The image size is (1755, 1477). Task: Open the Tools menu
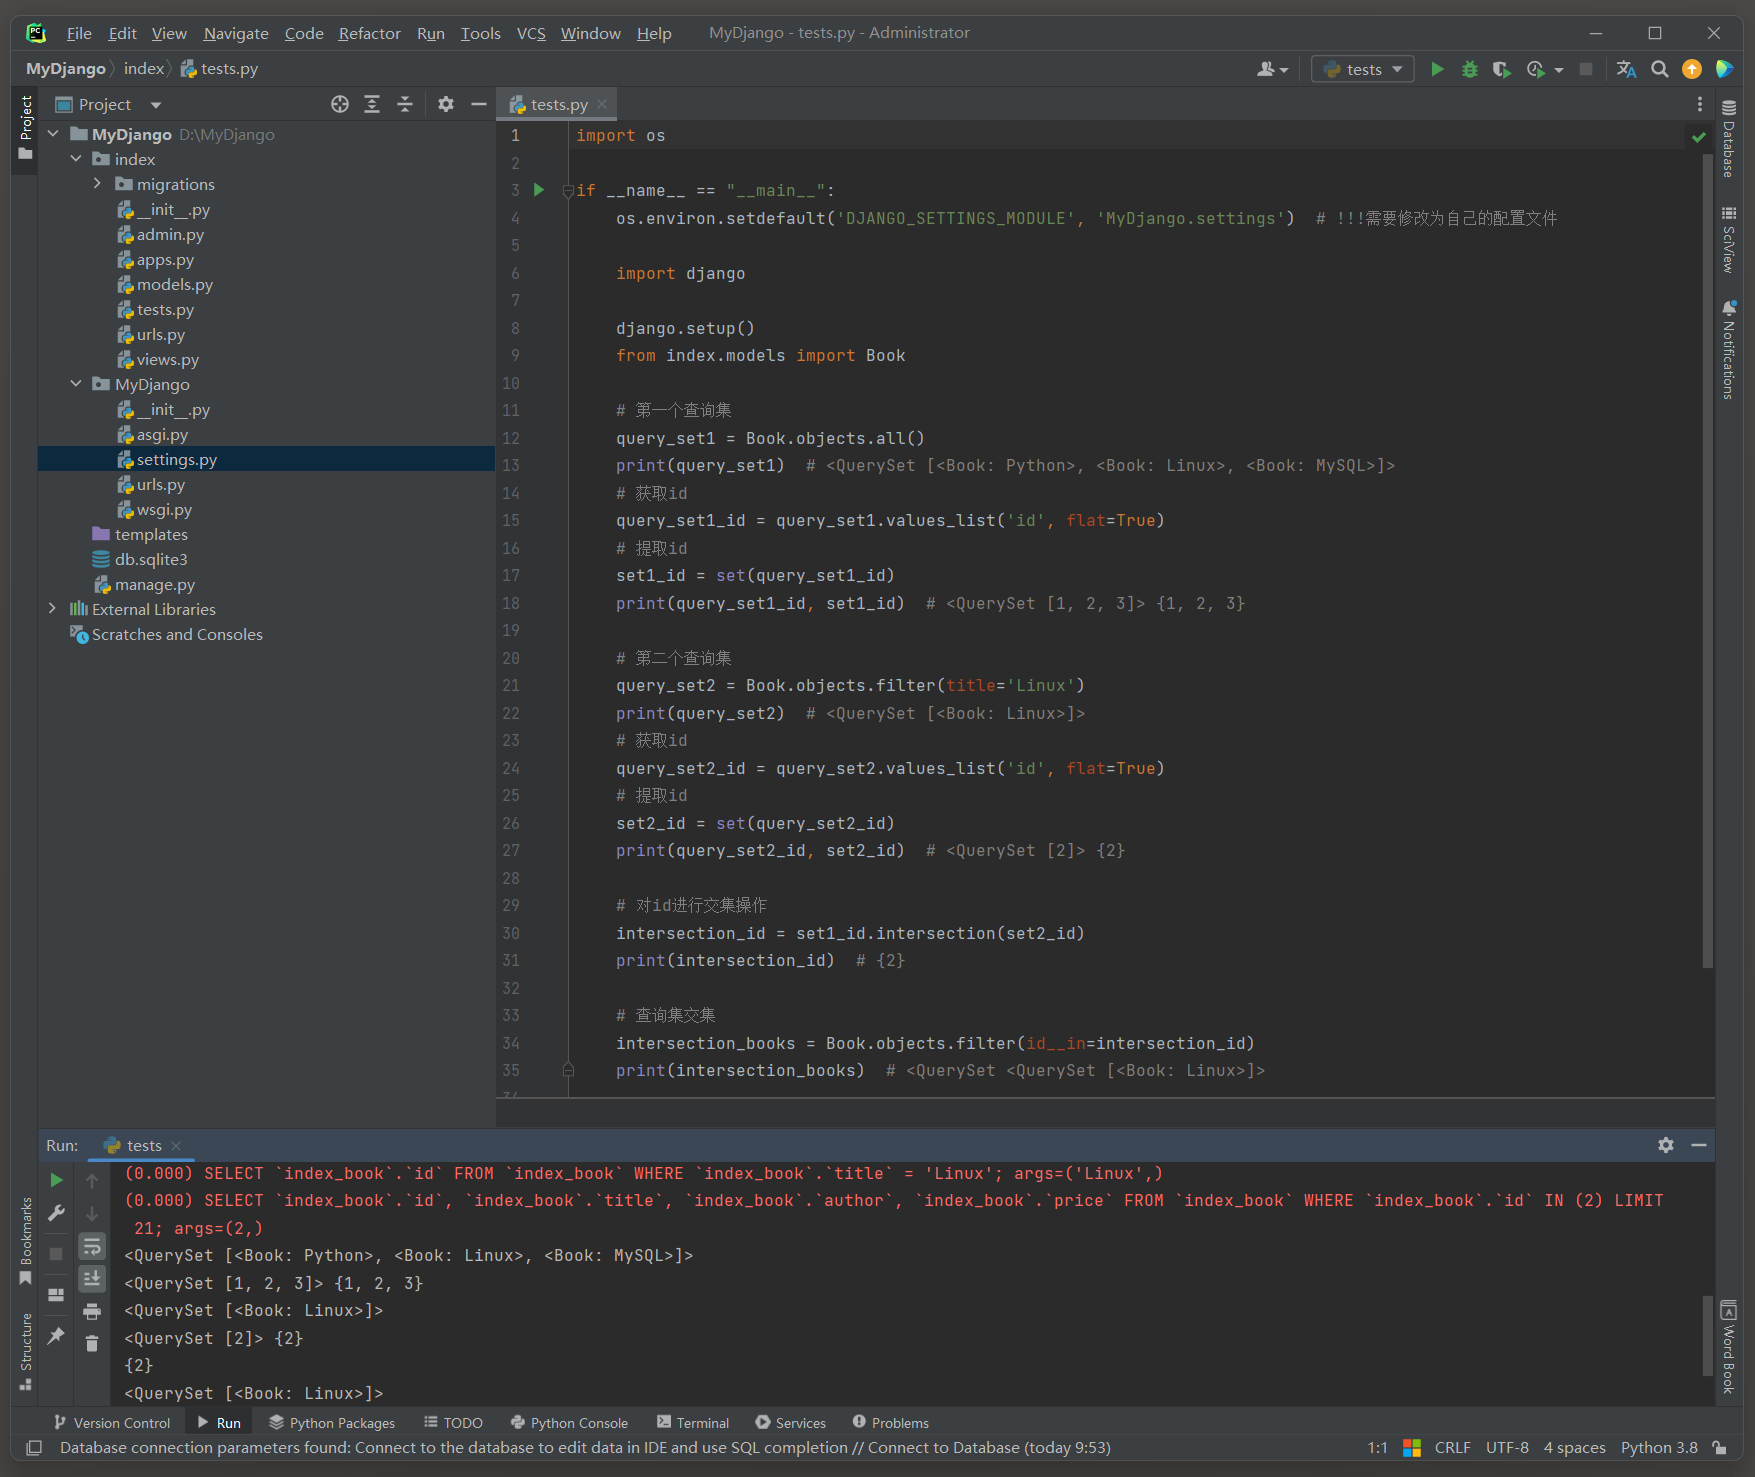480,33
